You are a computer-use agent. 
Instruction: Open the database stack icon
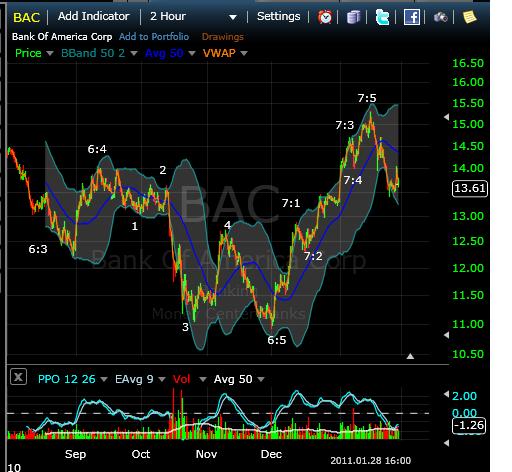pos(353,17)
